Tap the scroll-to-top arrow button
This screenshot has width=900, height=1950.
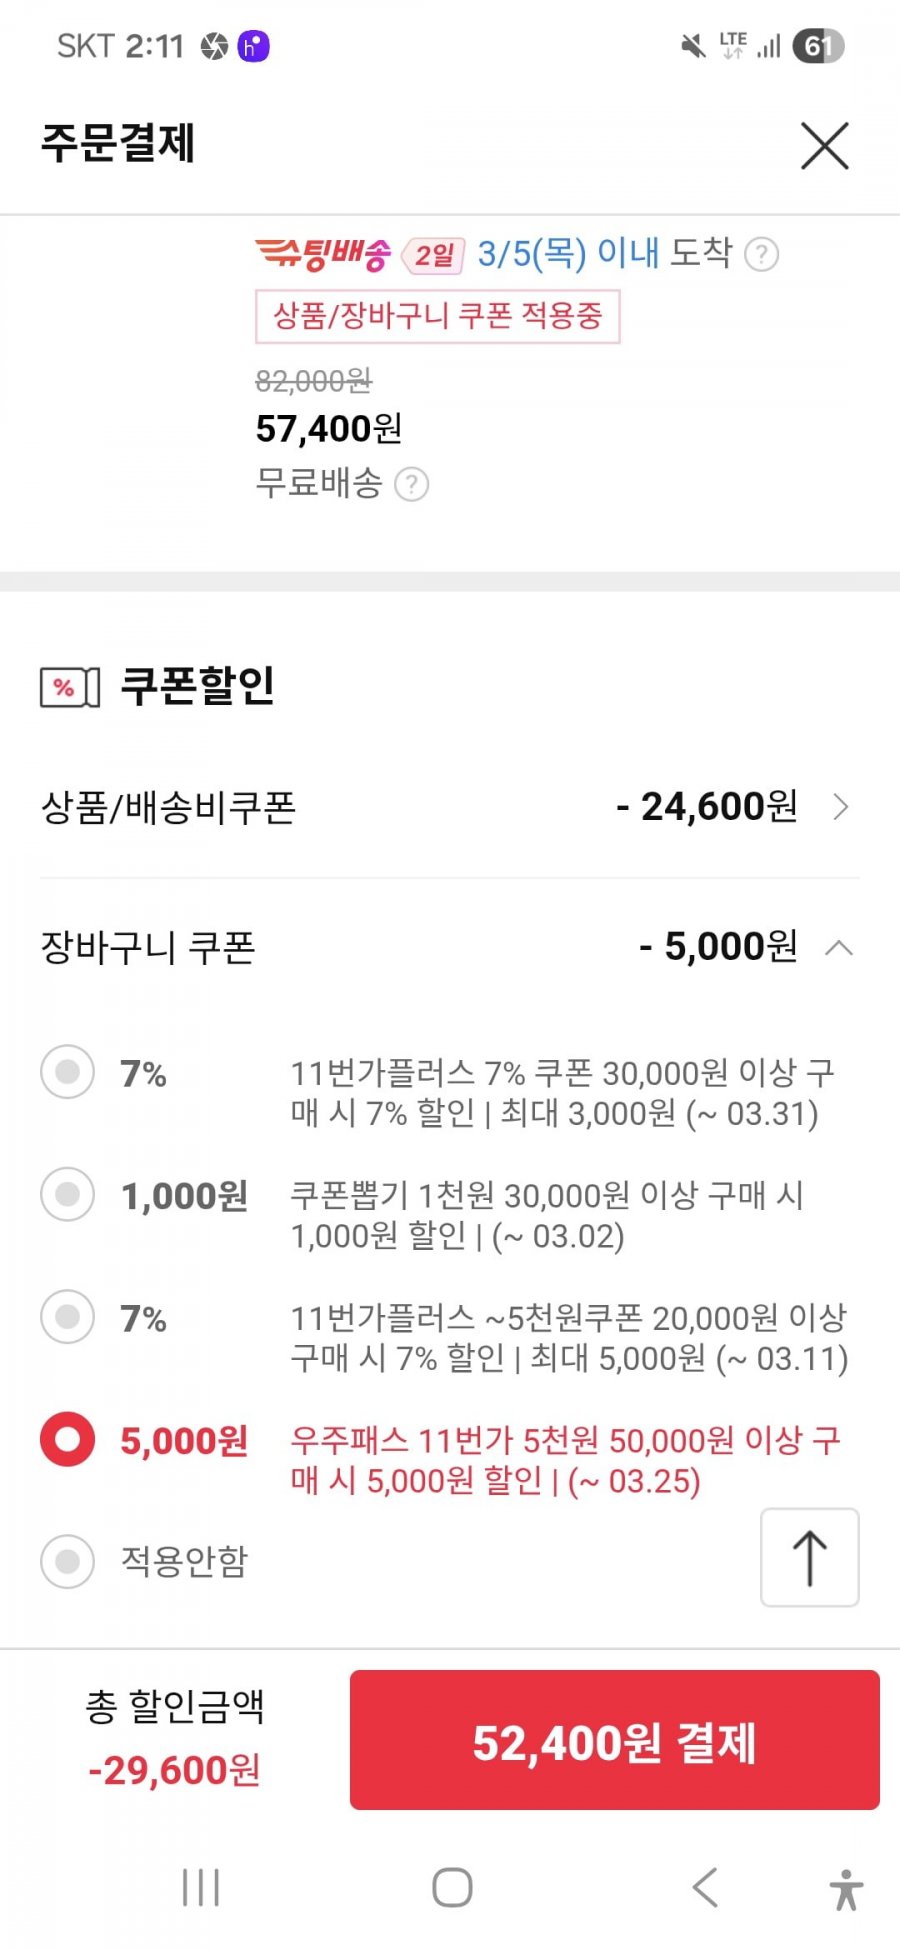[809, 1557]
